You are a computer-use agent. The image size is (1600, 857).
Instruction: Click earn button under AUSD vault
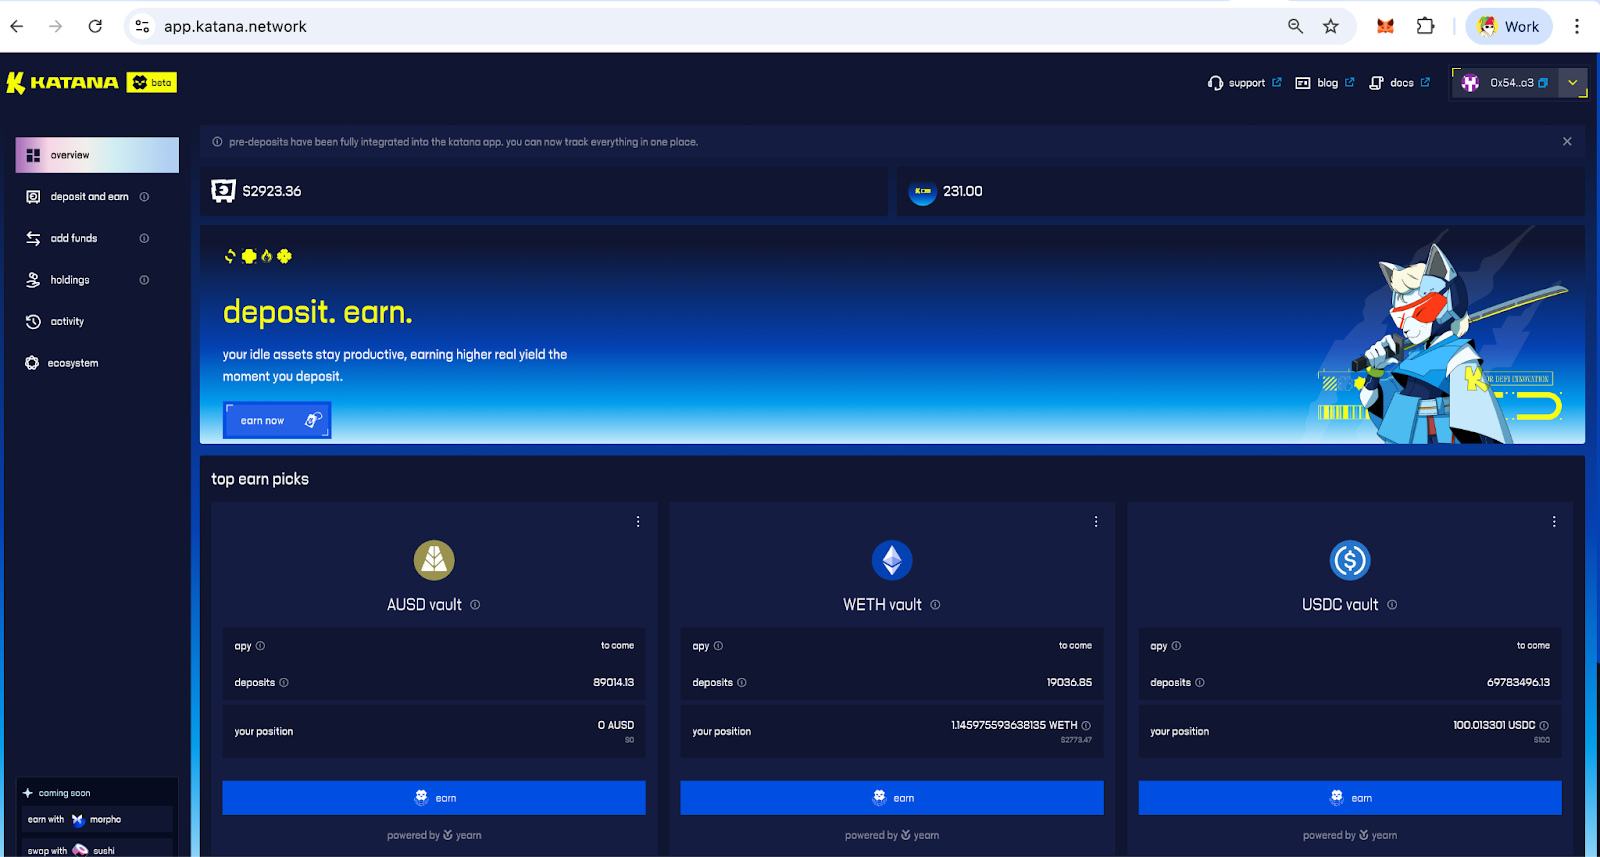pyautogui.click(x=434, y=798)
